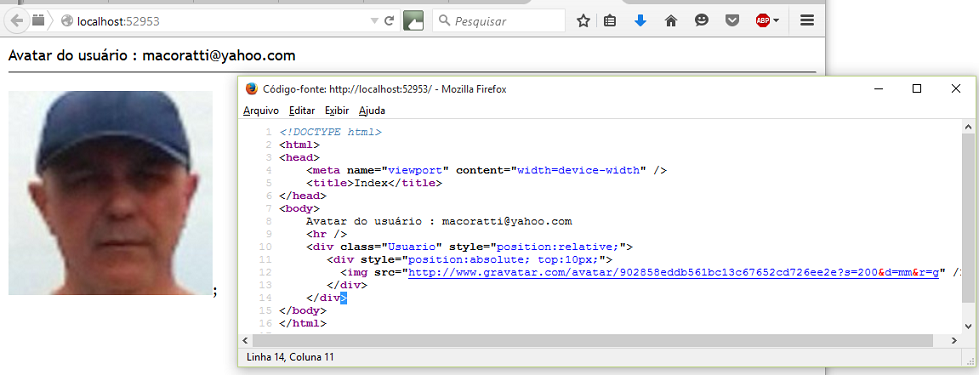
Task: Show bookmarks list icon
Action: (x=610, y=21)
